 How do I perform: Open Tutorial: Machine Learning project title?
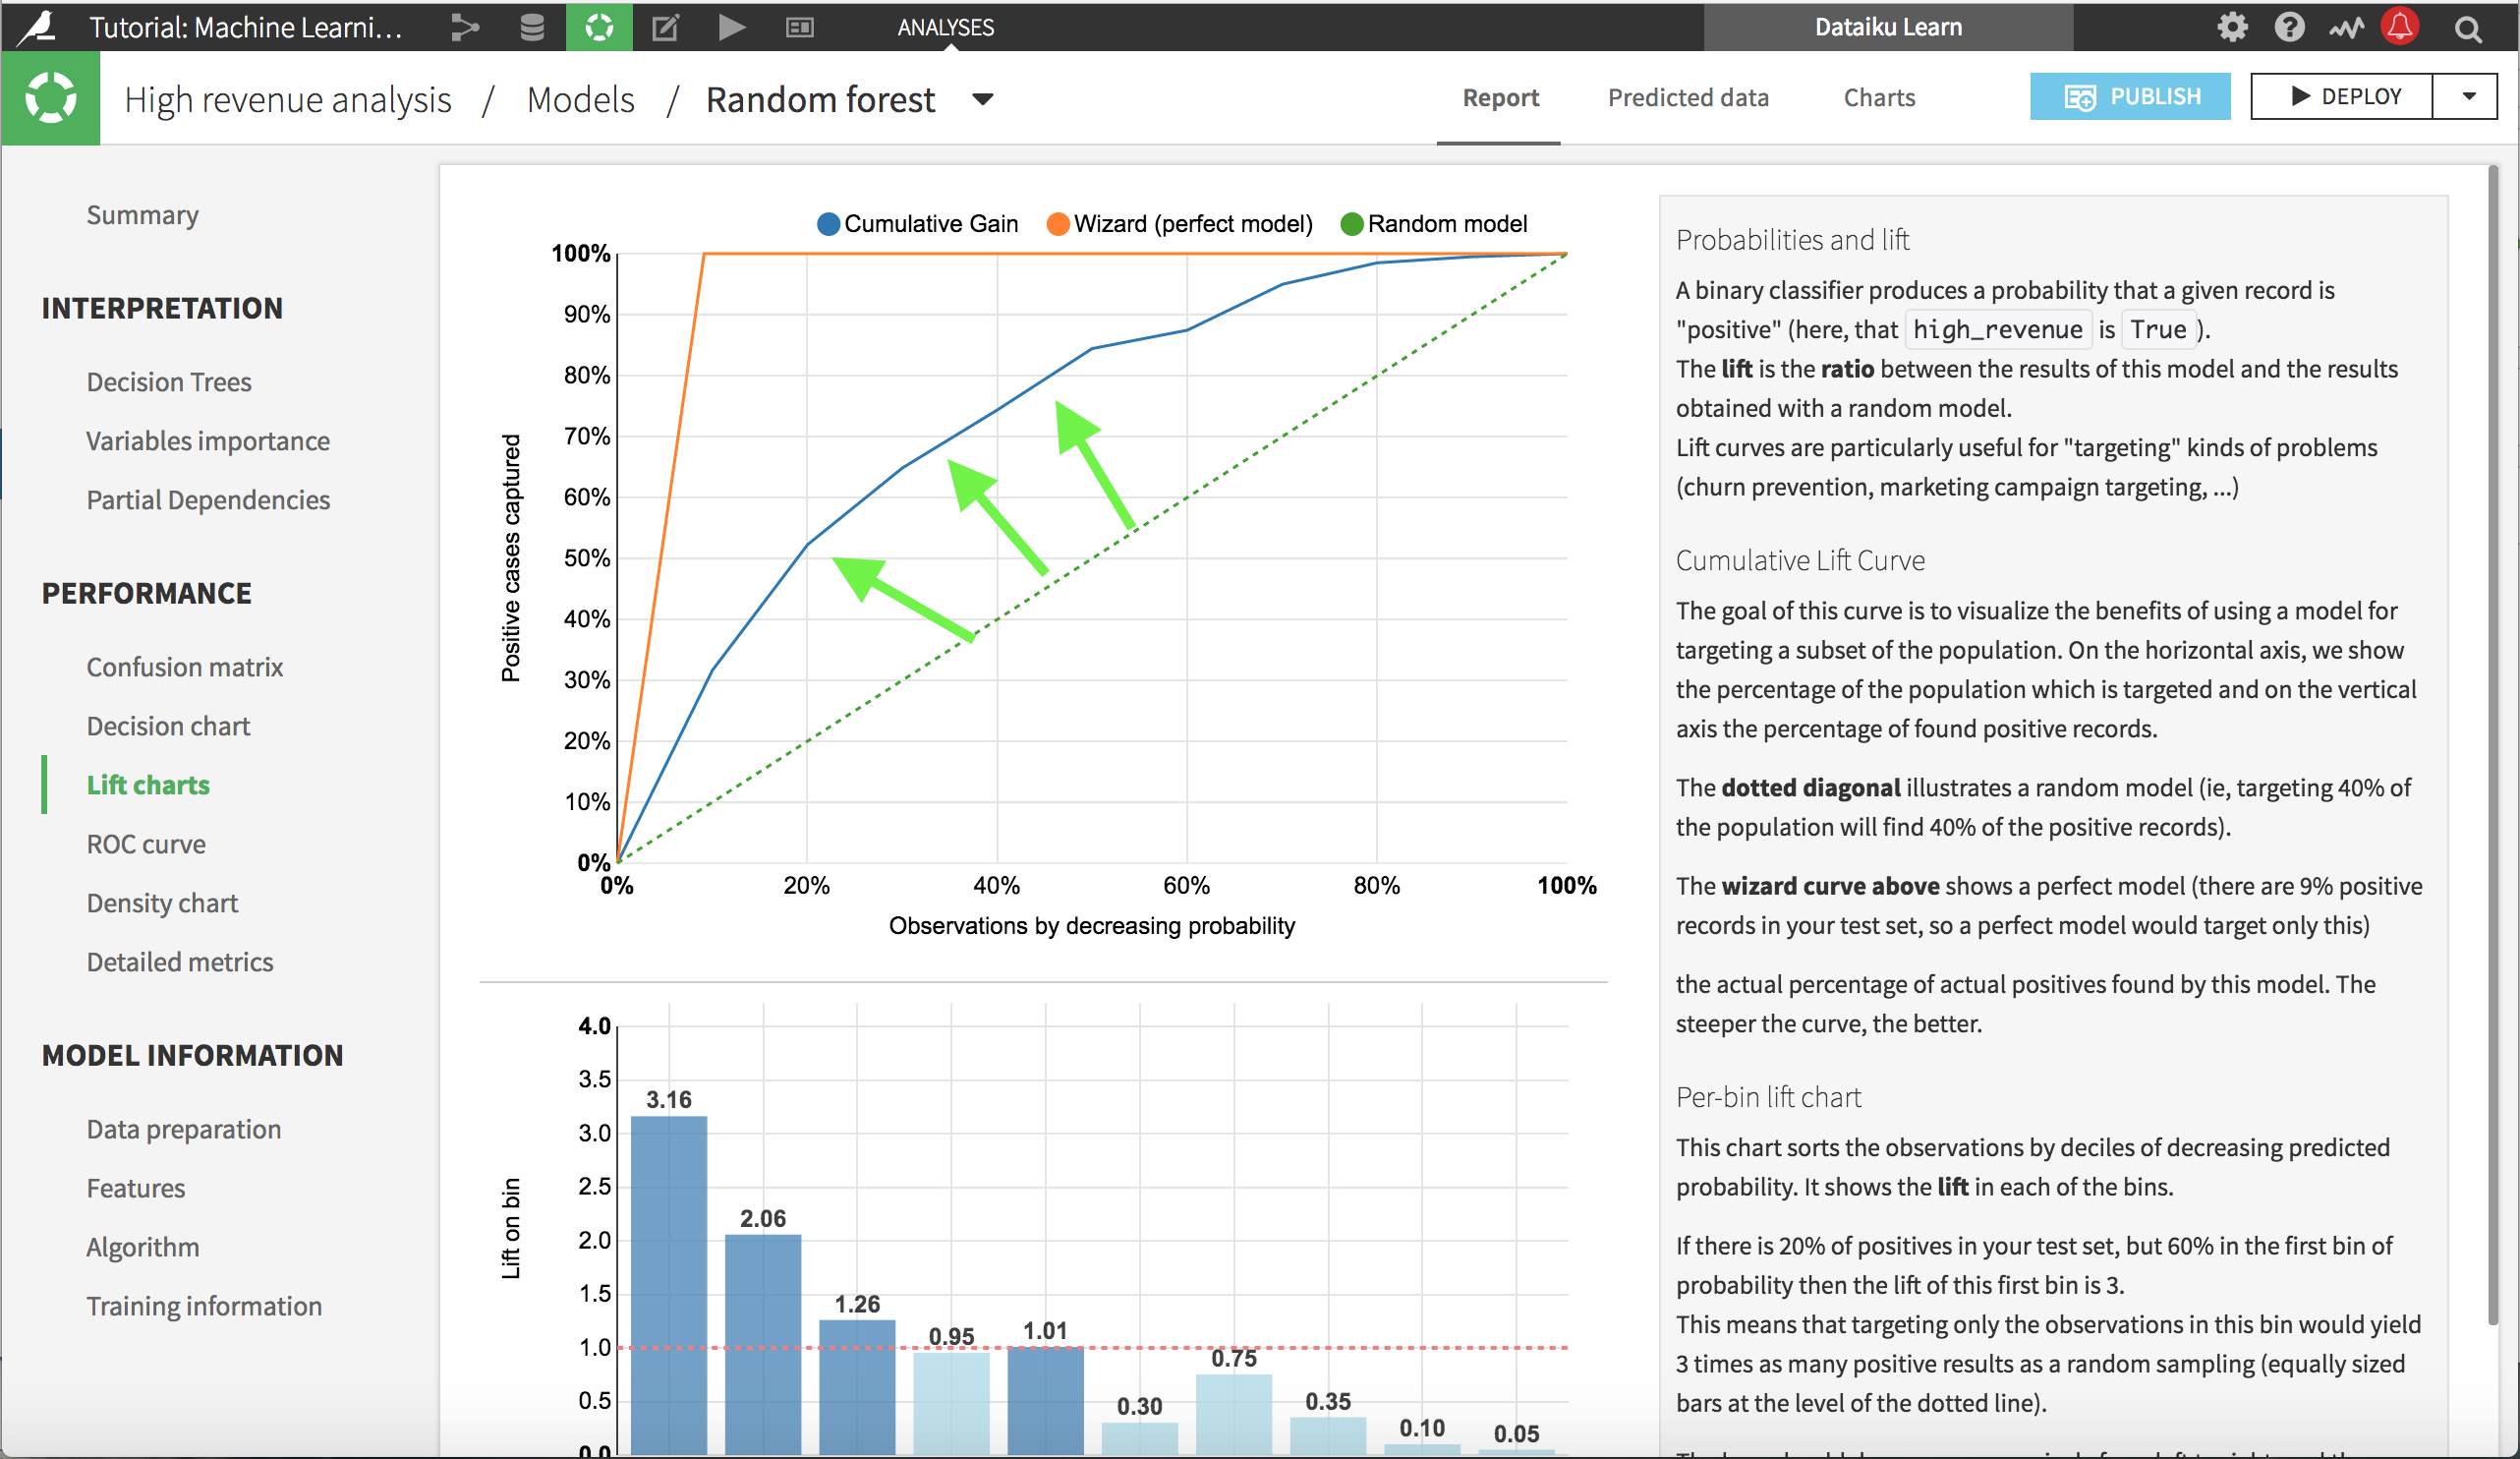[x=246, y=27]
